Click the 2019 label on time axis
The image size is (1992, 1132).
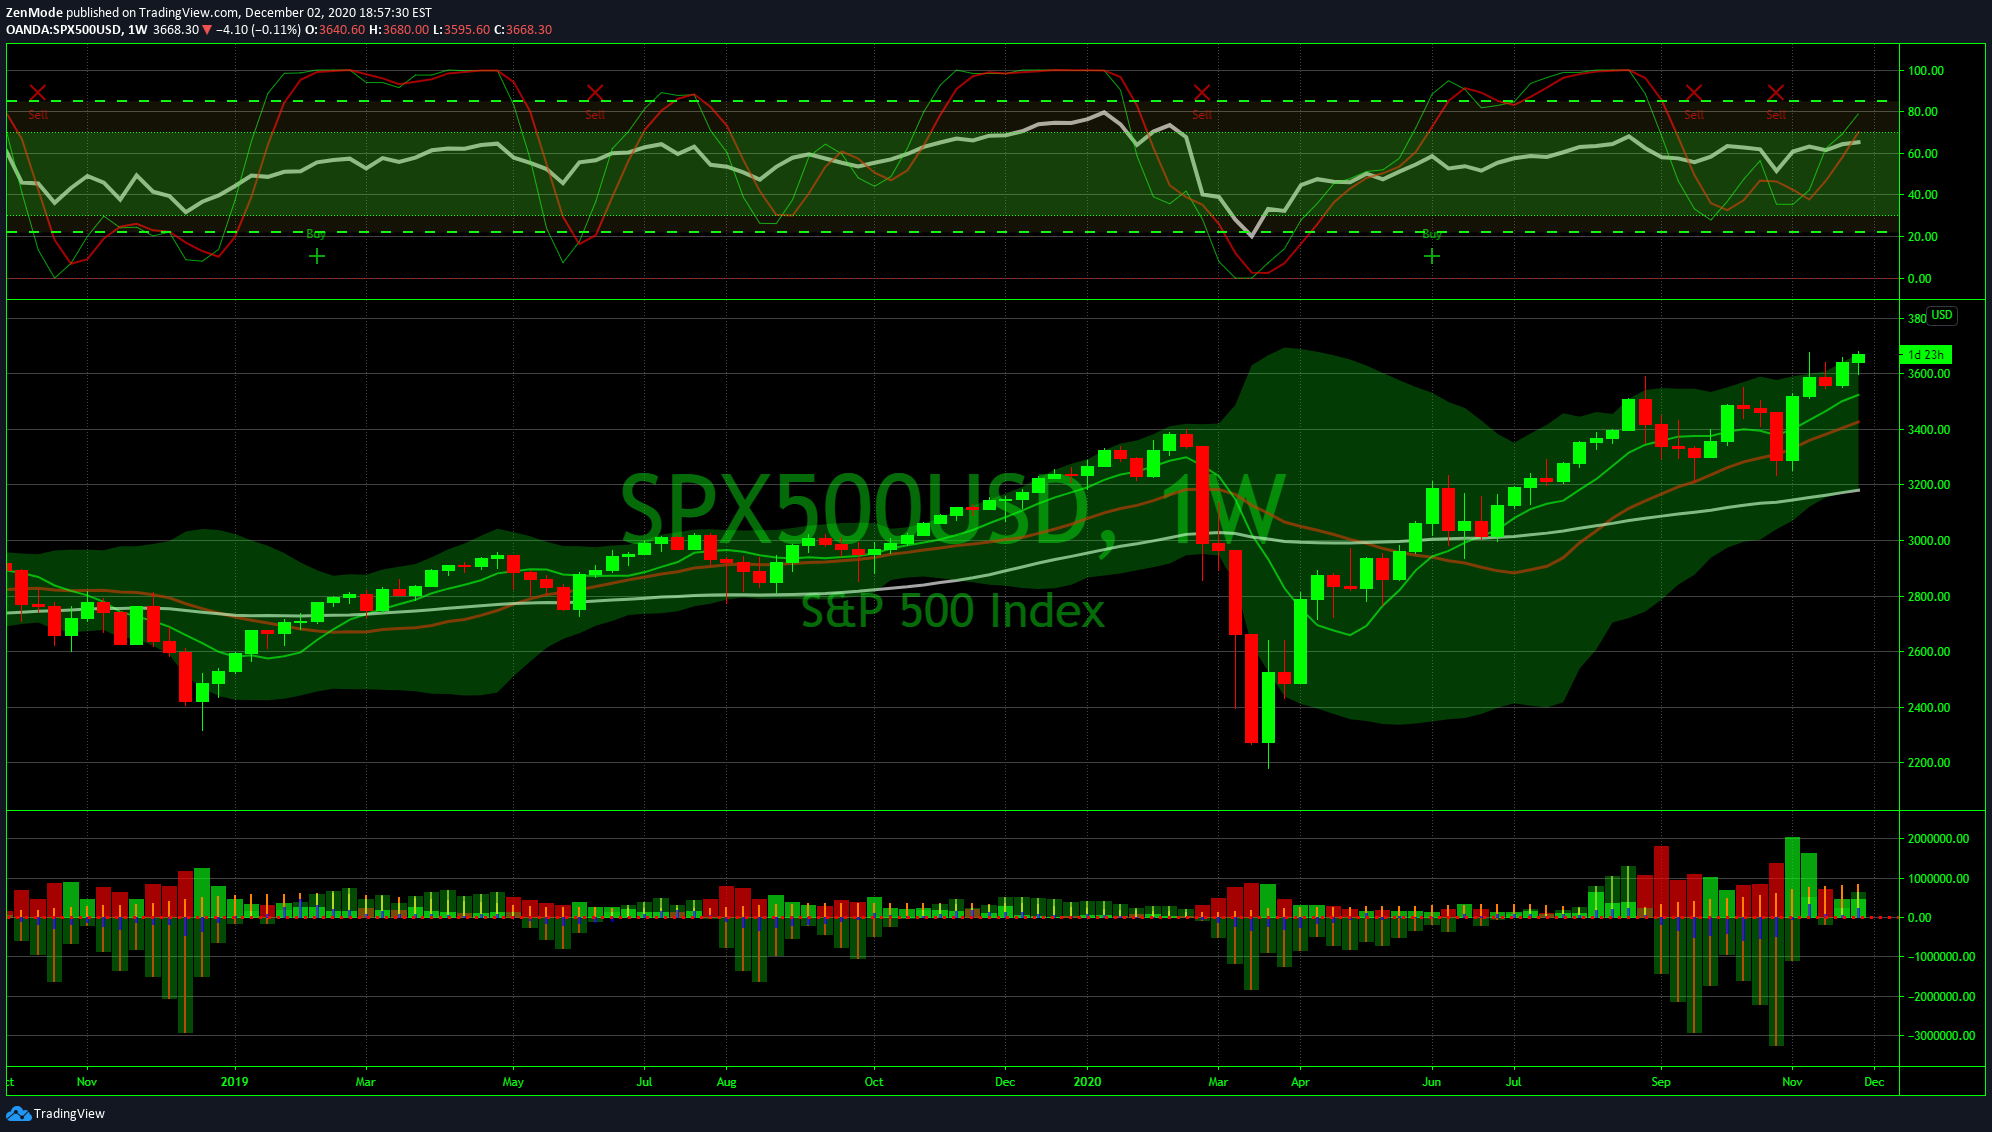234,1082
